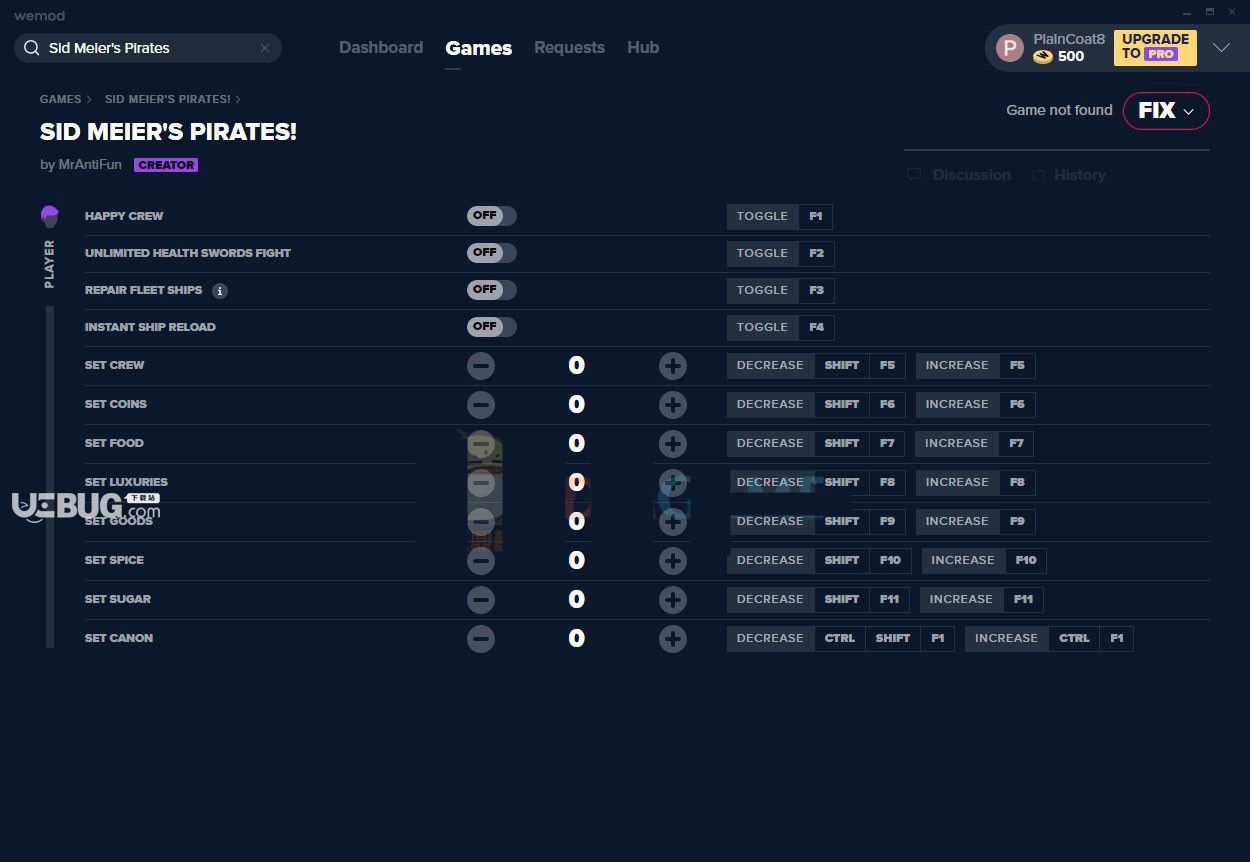Viewport: 1250px width, 862px height.
Task: Open the MrAntiFun creator link
Action: click(90, 165)
